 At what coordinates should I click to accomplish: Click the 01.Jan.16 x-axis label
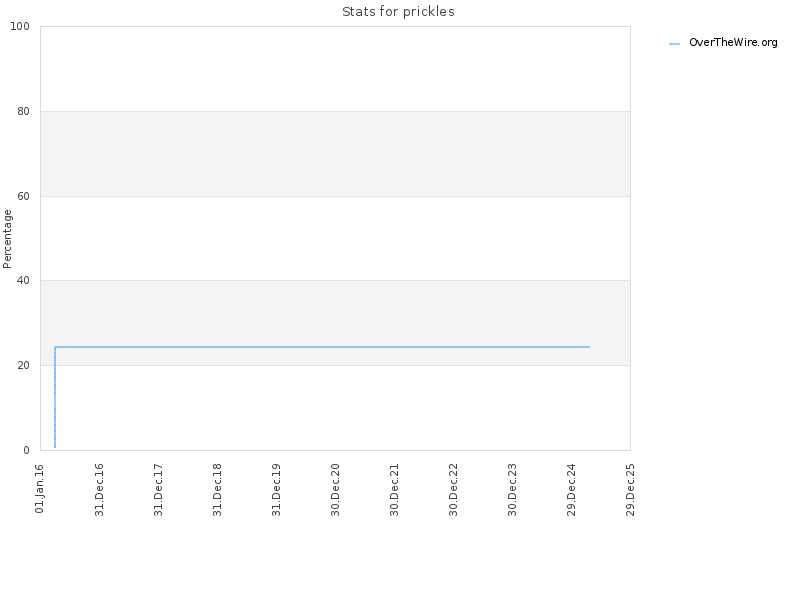40,488
